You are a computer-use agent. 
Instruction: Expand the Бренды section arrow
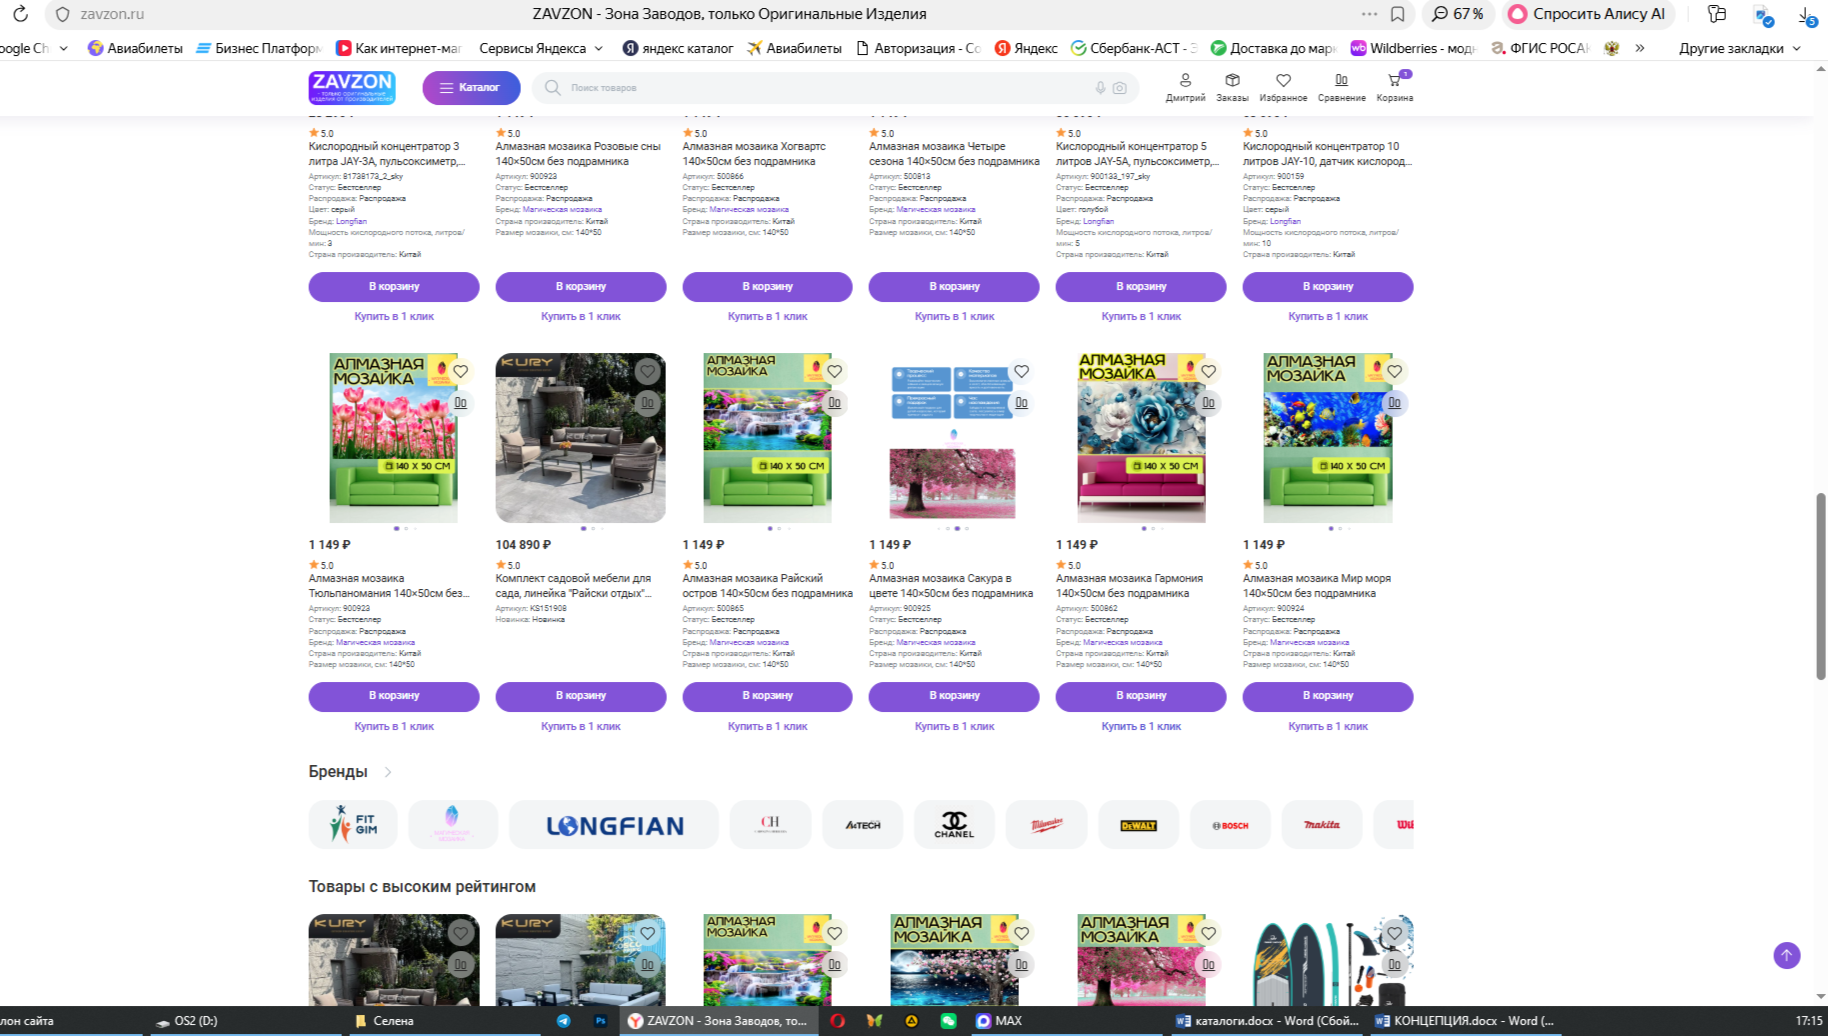[x=388, y=772]
